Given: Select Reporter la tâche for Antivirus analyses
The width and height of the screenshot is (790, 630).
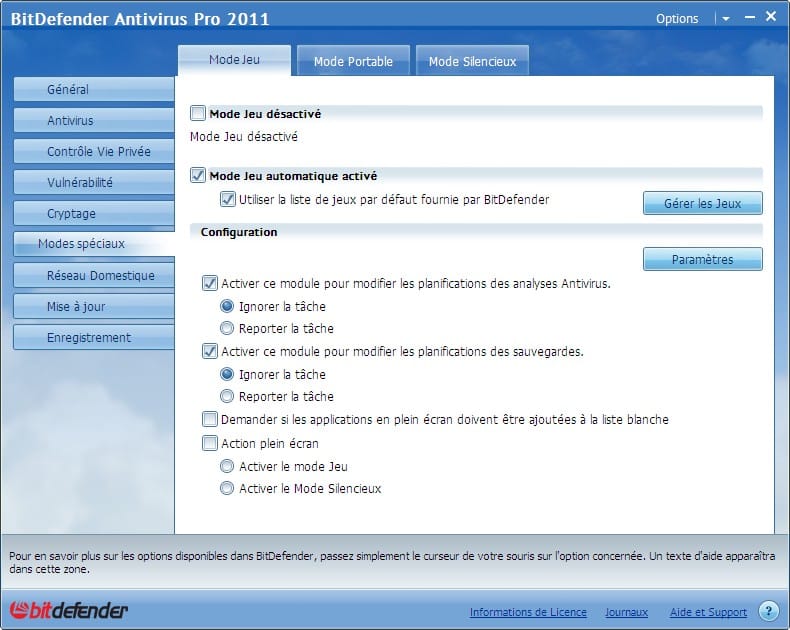Looking at the screenshot, I should pos(227,328).
